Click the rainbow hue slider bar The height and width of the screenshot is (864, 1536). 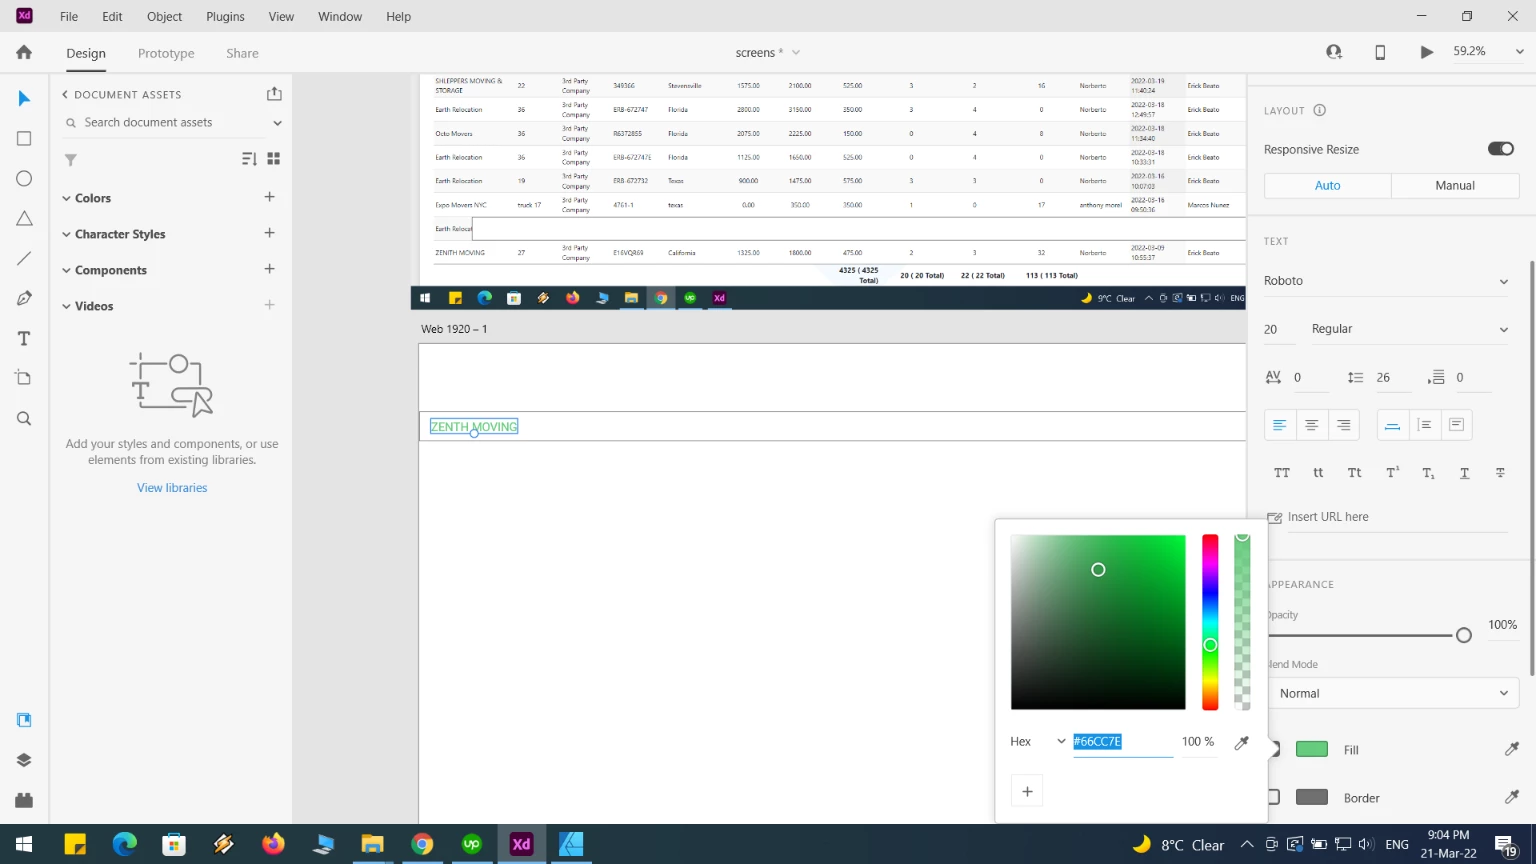(1210, 622)
